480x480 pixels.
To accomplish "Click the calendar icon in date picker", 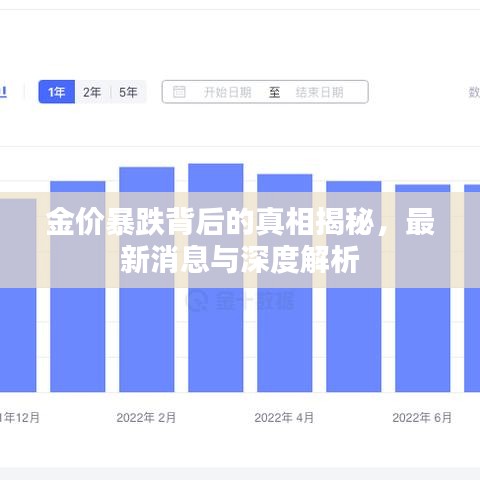I will point(179,92).
